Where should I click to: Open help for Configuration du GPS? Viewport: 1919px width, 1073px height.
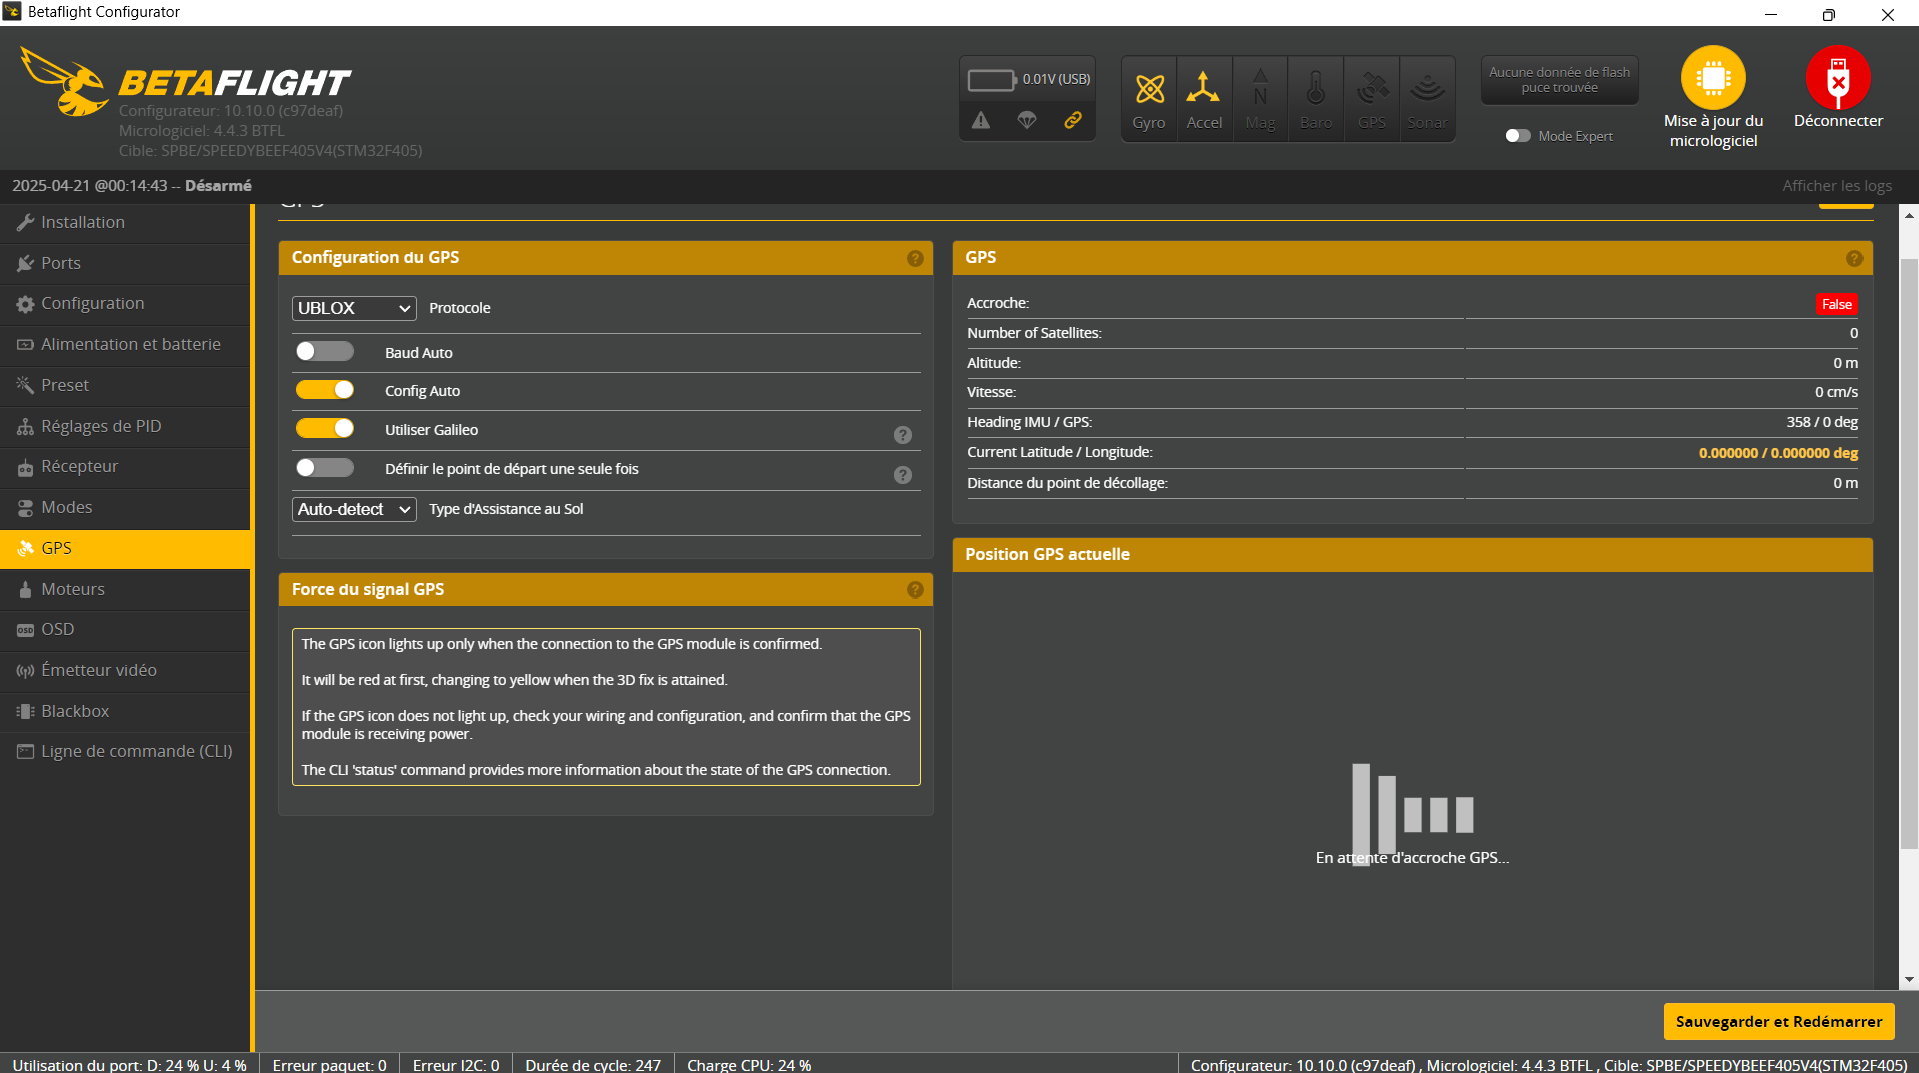click(914, 258)
